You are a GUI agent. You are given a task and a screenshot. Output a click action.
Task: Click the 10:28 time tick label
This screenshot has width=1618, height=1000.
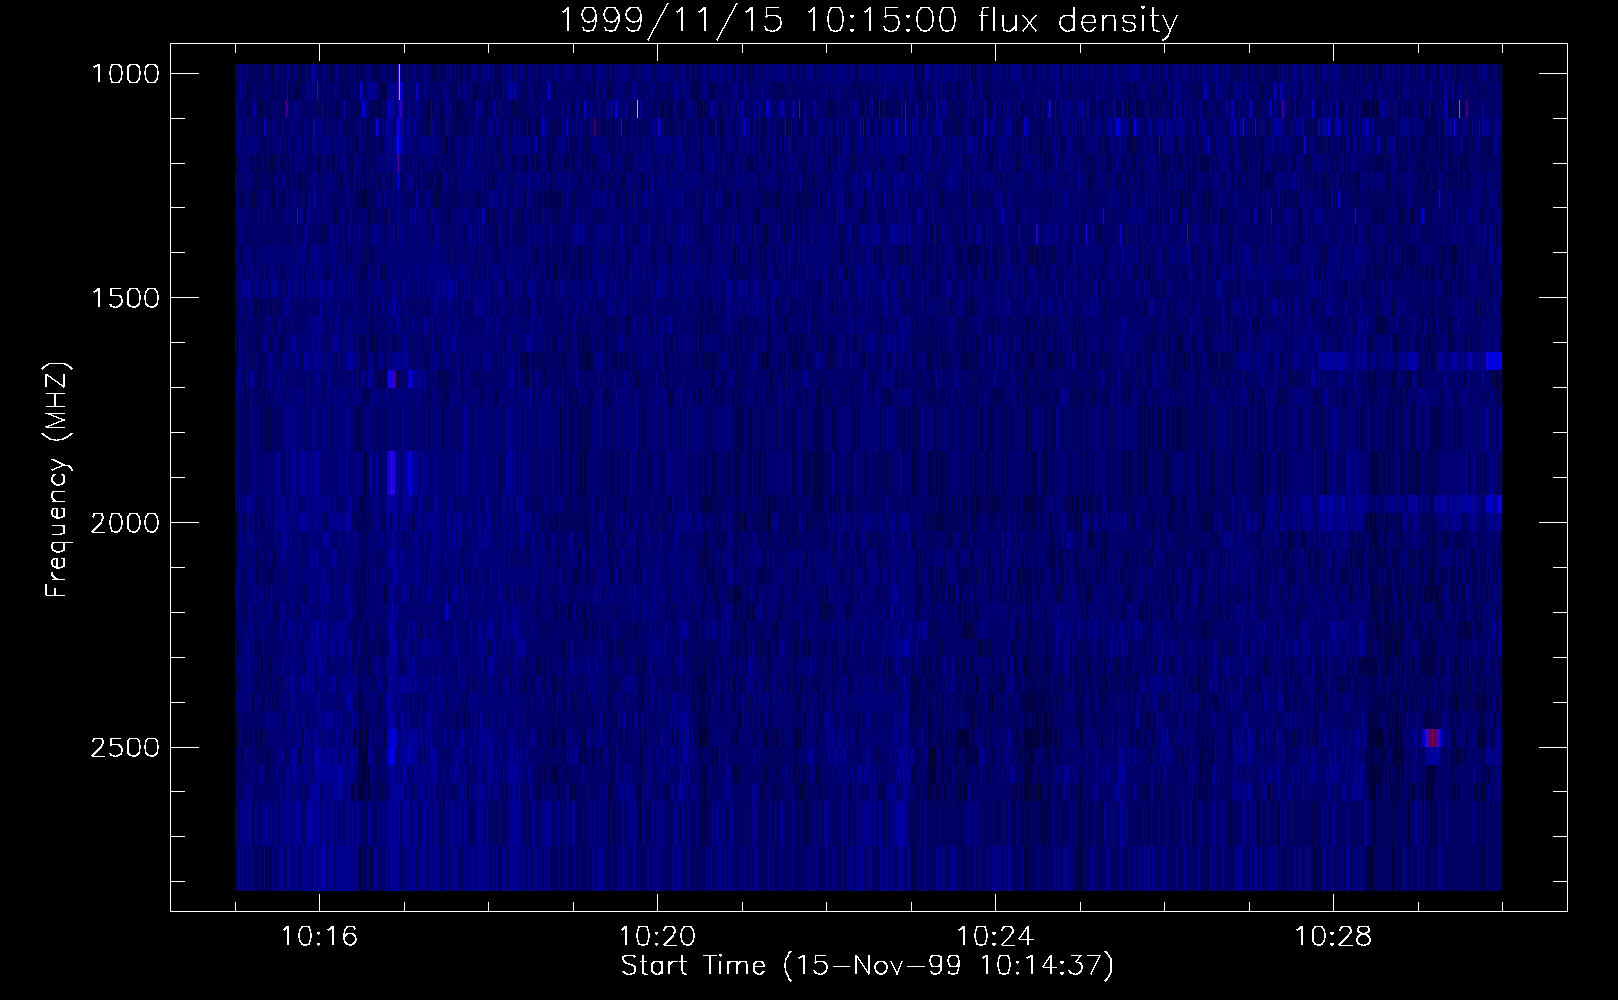click(1333, 937)
